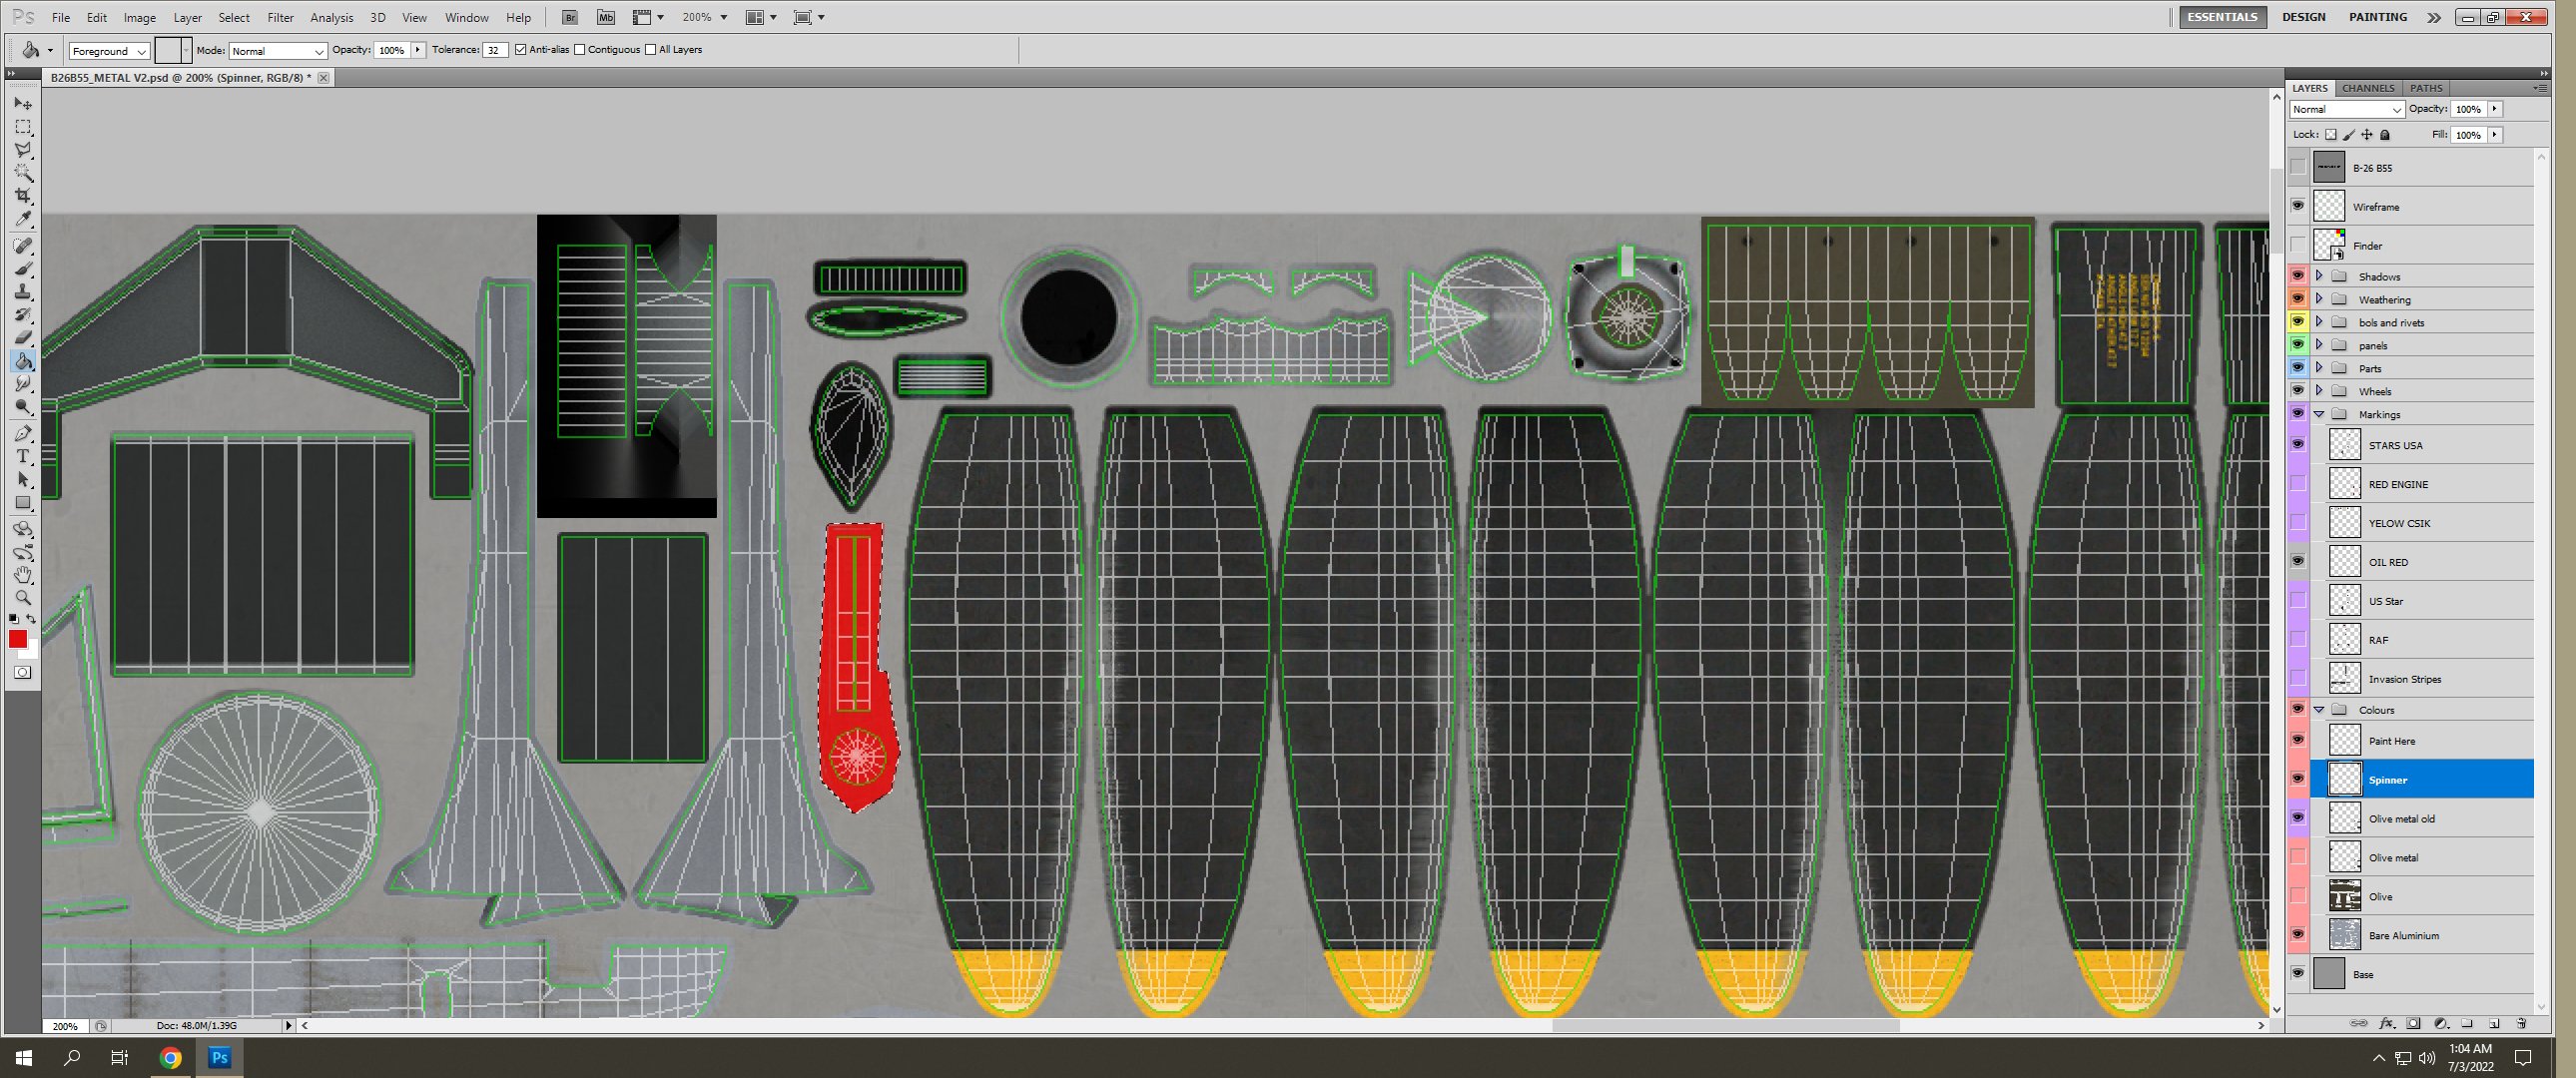Click the Delete layer trash icon

point(2520,1024)
